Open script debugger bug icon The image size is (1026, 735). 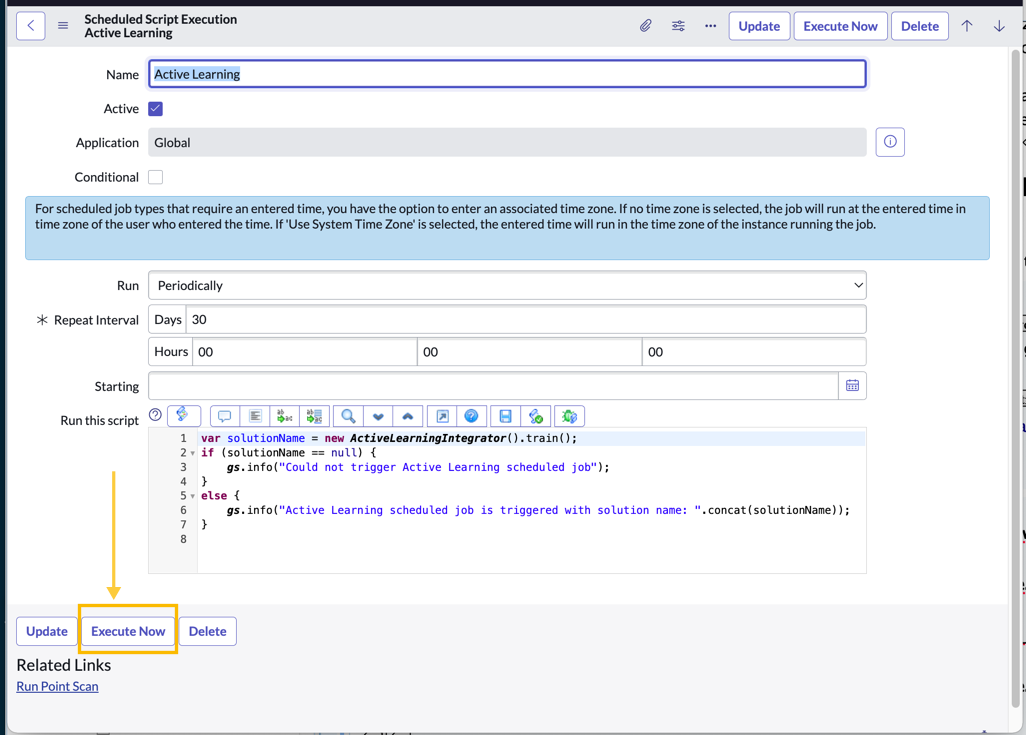tap(569, 416)
